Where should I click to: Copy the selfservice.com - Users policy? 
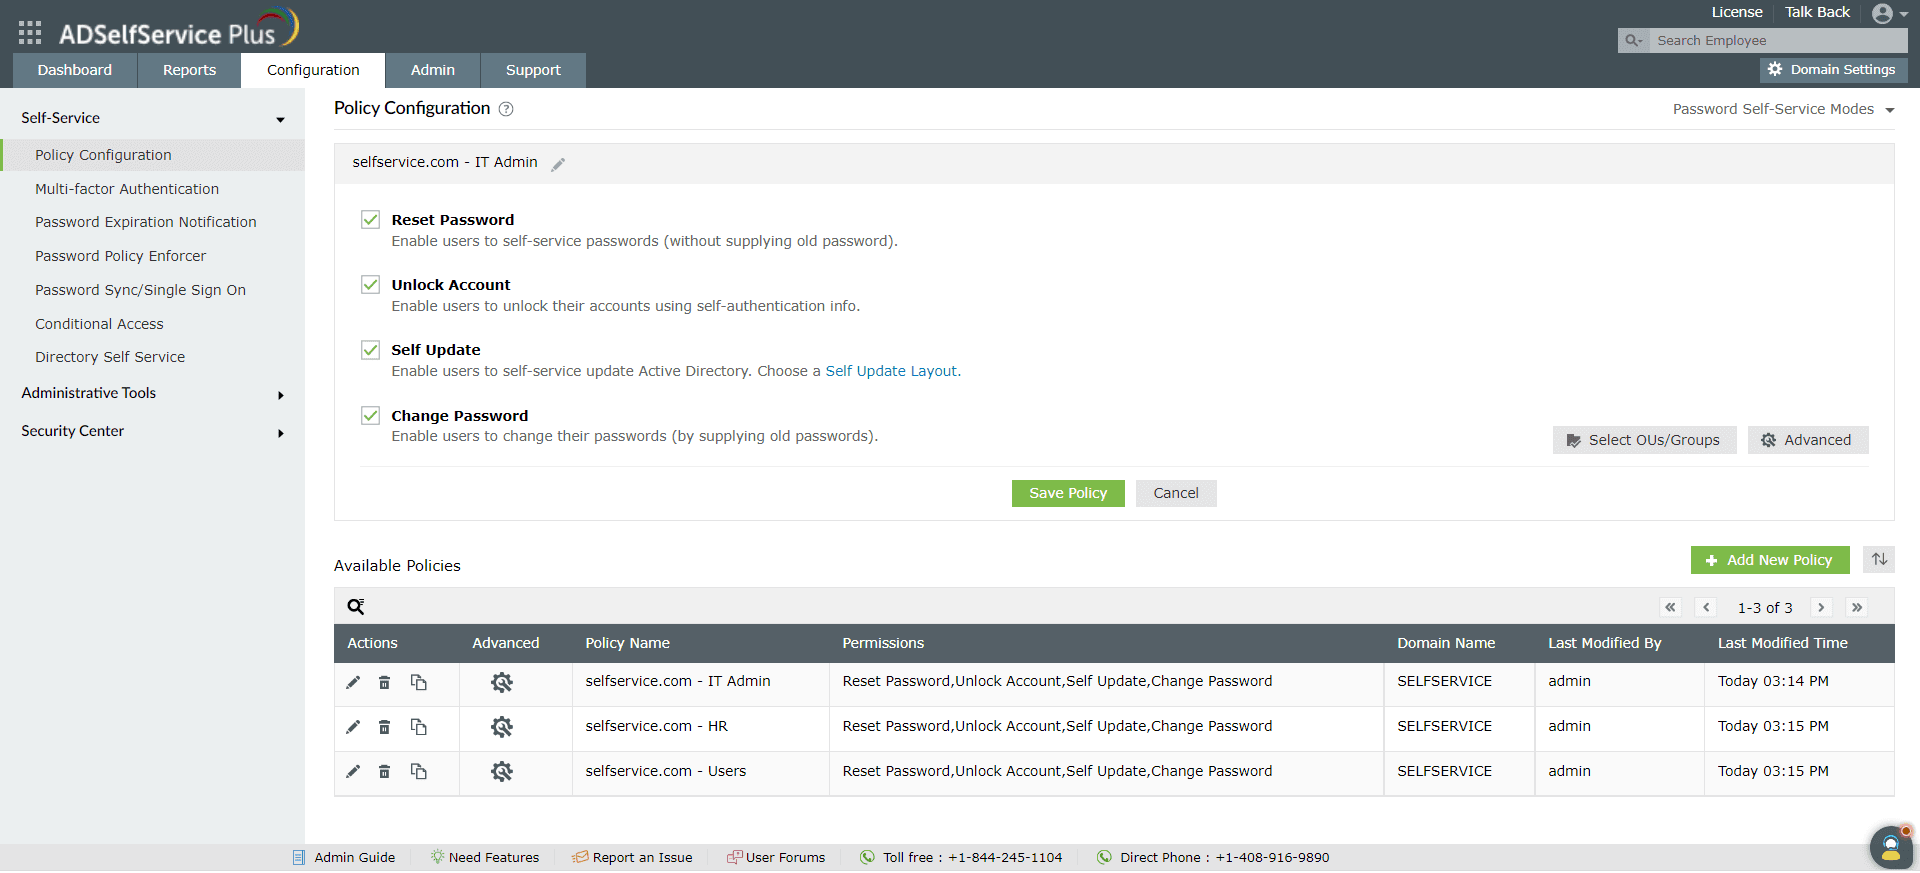pos(419,772)
